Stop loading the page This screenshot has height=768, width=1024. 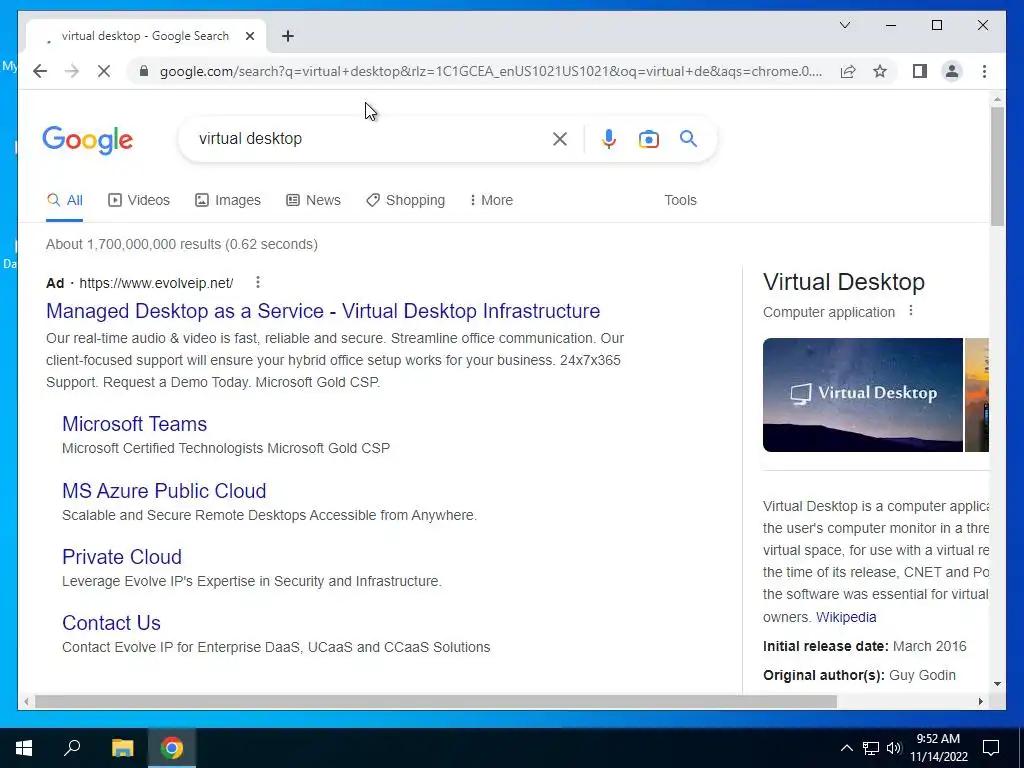[x=104, y=71]
